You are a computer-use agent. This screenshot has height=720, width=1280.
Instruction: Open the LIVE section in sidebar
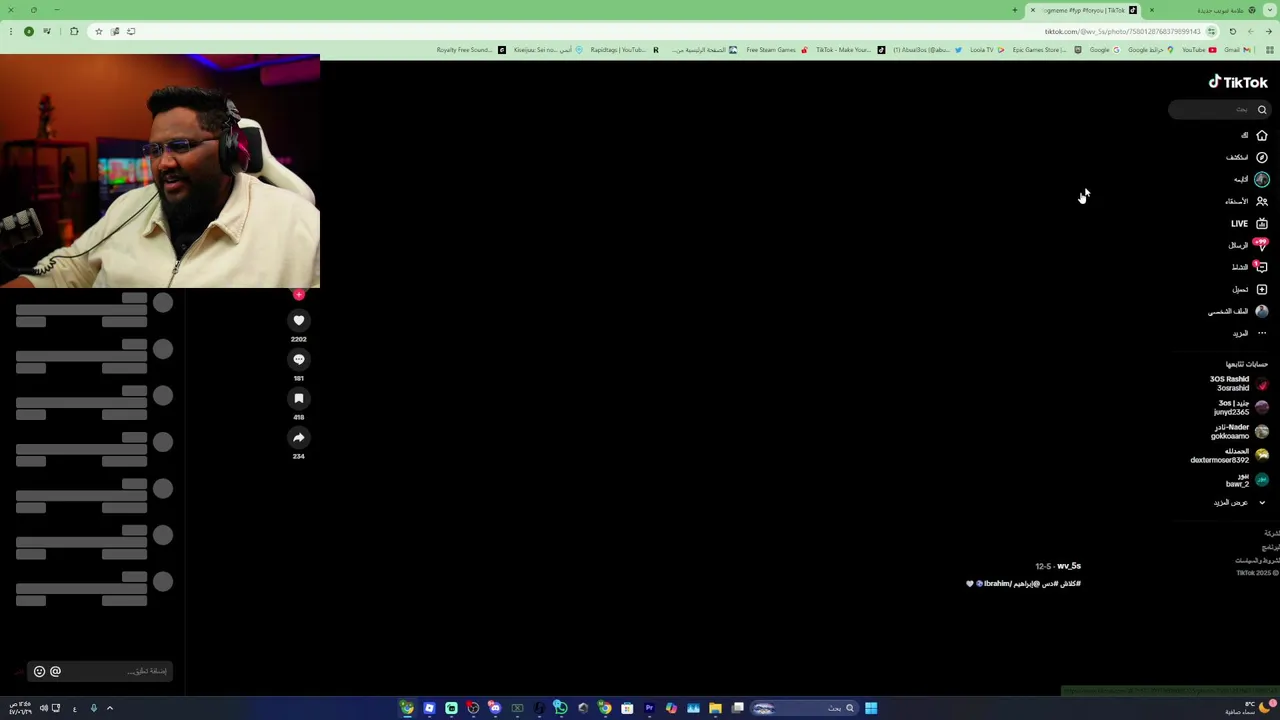pos(1249,224)
